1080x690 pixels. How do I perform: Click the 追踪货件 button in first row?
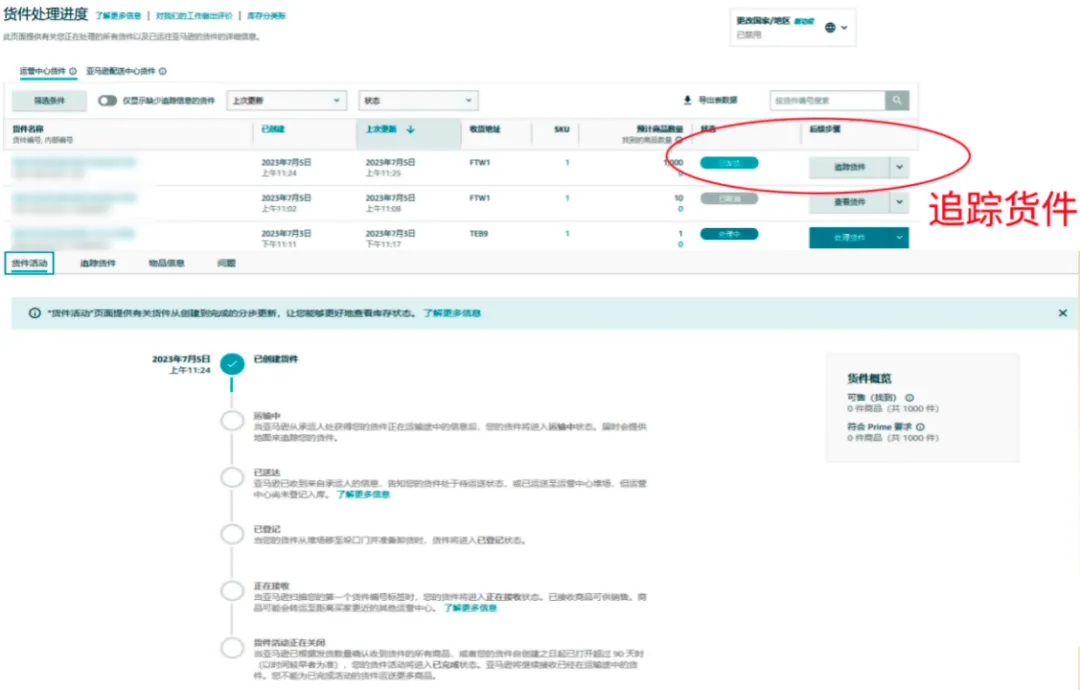pyautogui.click(x=849, y=167)
